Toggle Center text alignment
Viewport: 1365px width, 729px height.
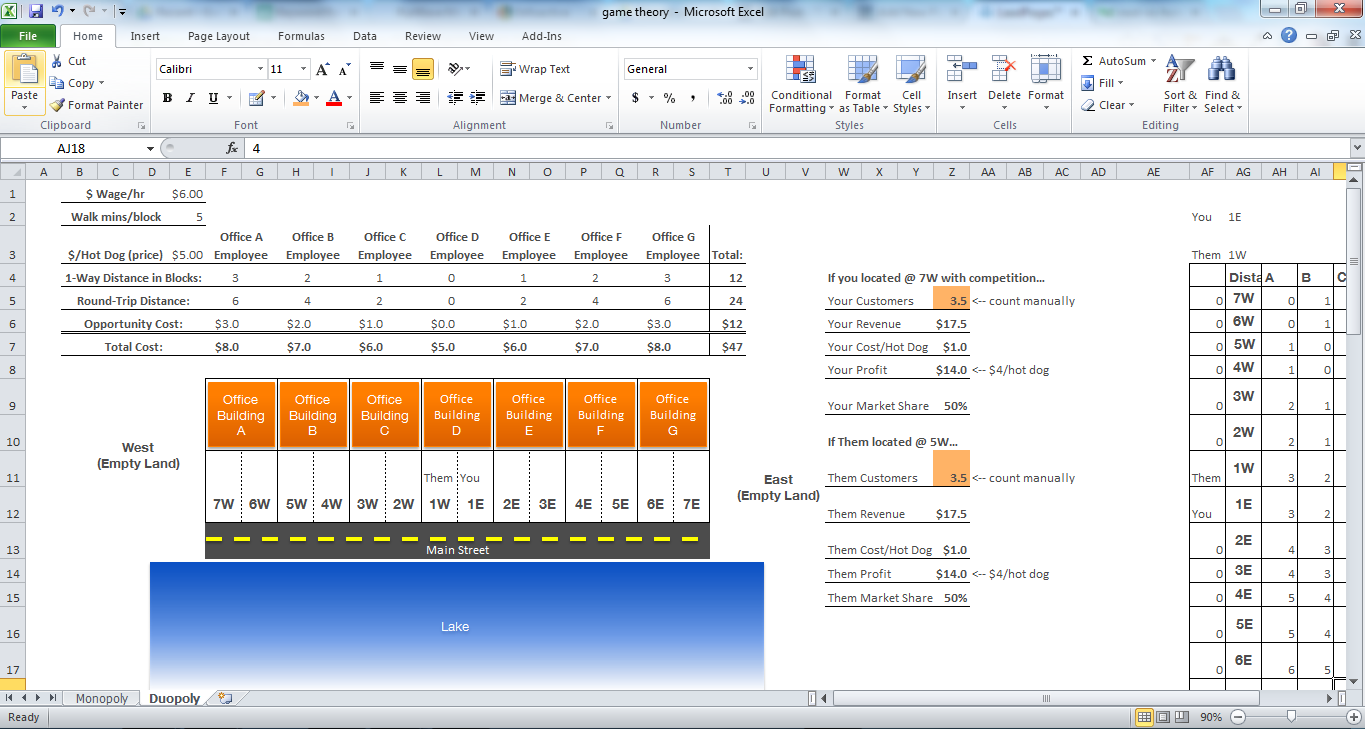[x=400, y=98]
